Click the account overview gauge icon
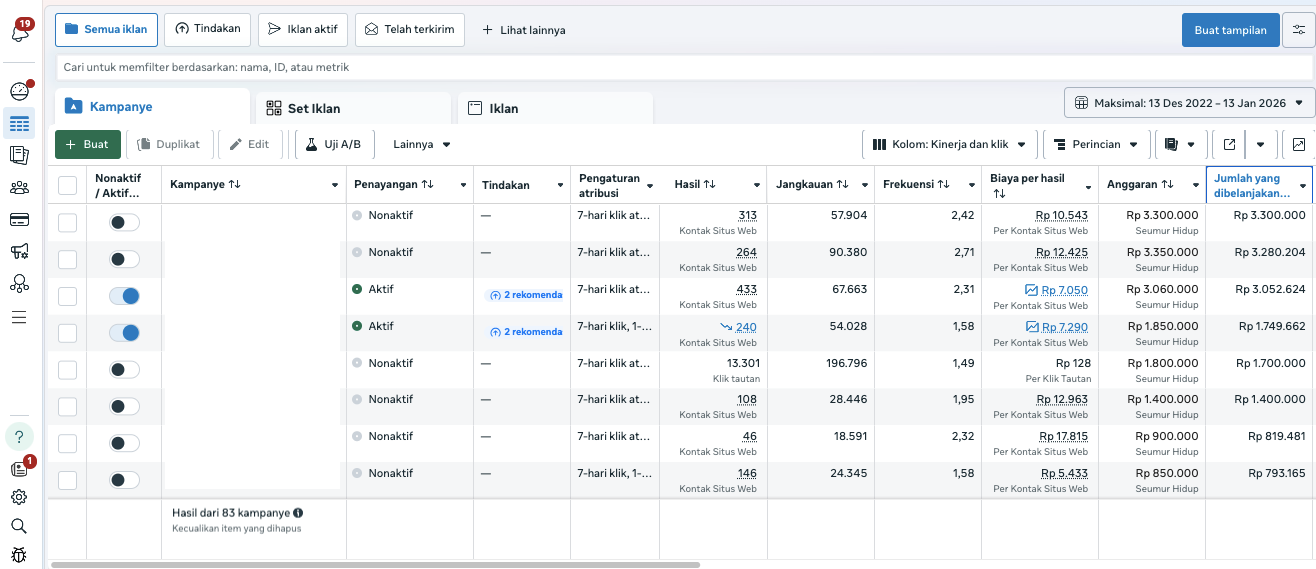This screenshot has width=1316, height=569. [x=19, y=92]
